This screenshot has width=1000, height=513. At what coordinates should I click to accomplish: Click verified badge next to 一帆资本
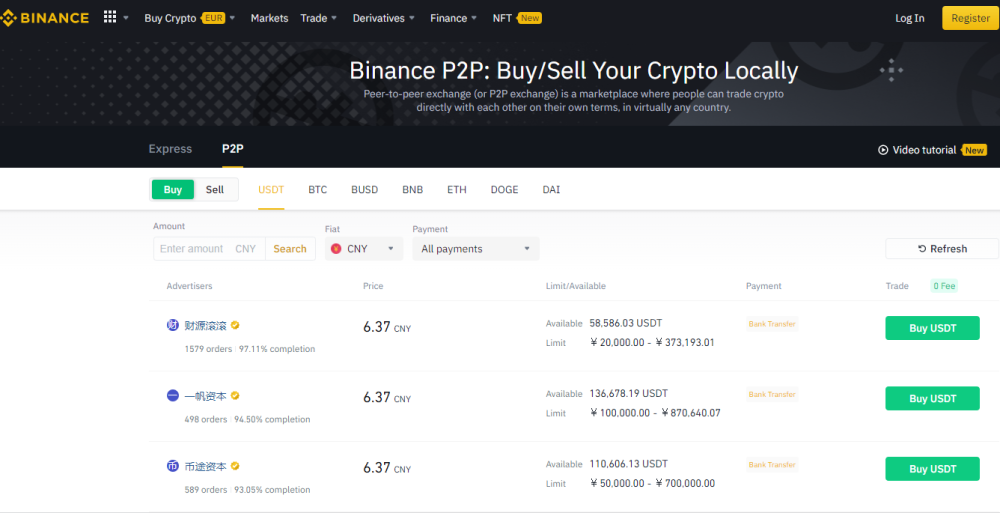tap(235, 396)
